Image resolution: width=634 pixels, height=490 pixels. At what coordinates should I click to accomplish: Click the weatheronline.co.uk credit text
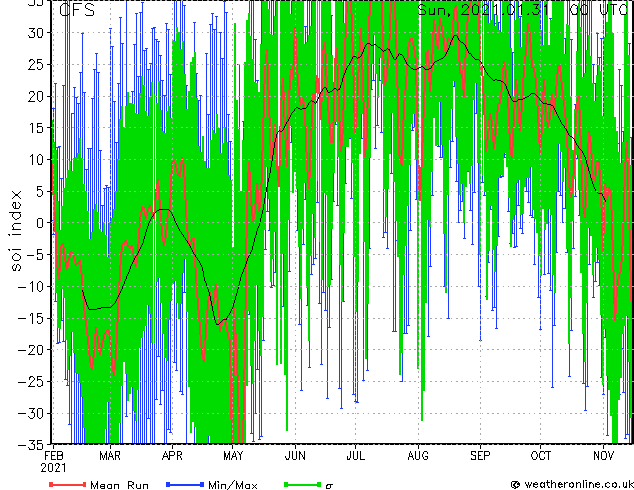578,484
